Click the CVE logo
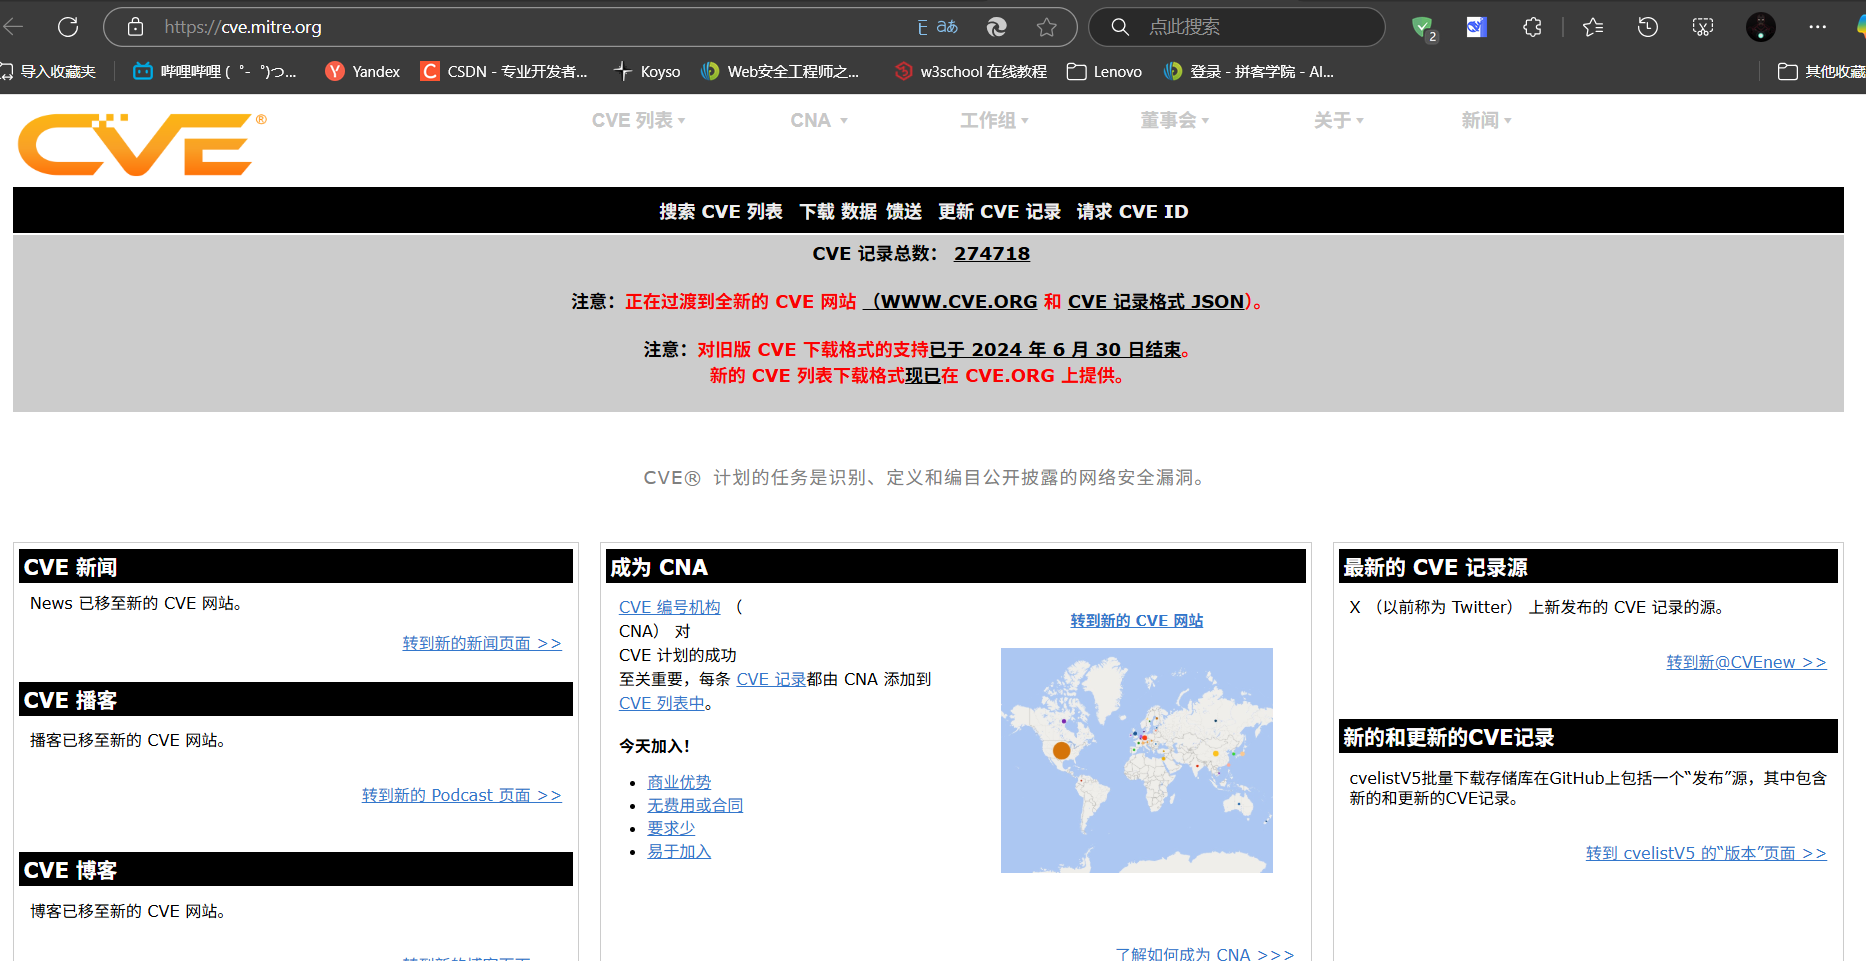1866x961 pixels. [142, 144]
